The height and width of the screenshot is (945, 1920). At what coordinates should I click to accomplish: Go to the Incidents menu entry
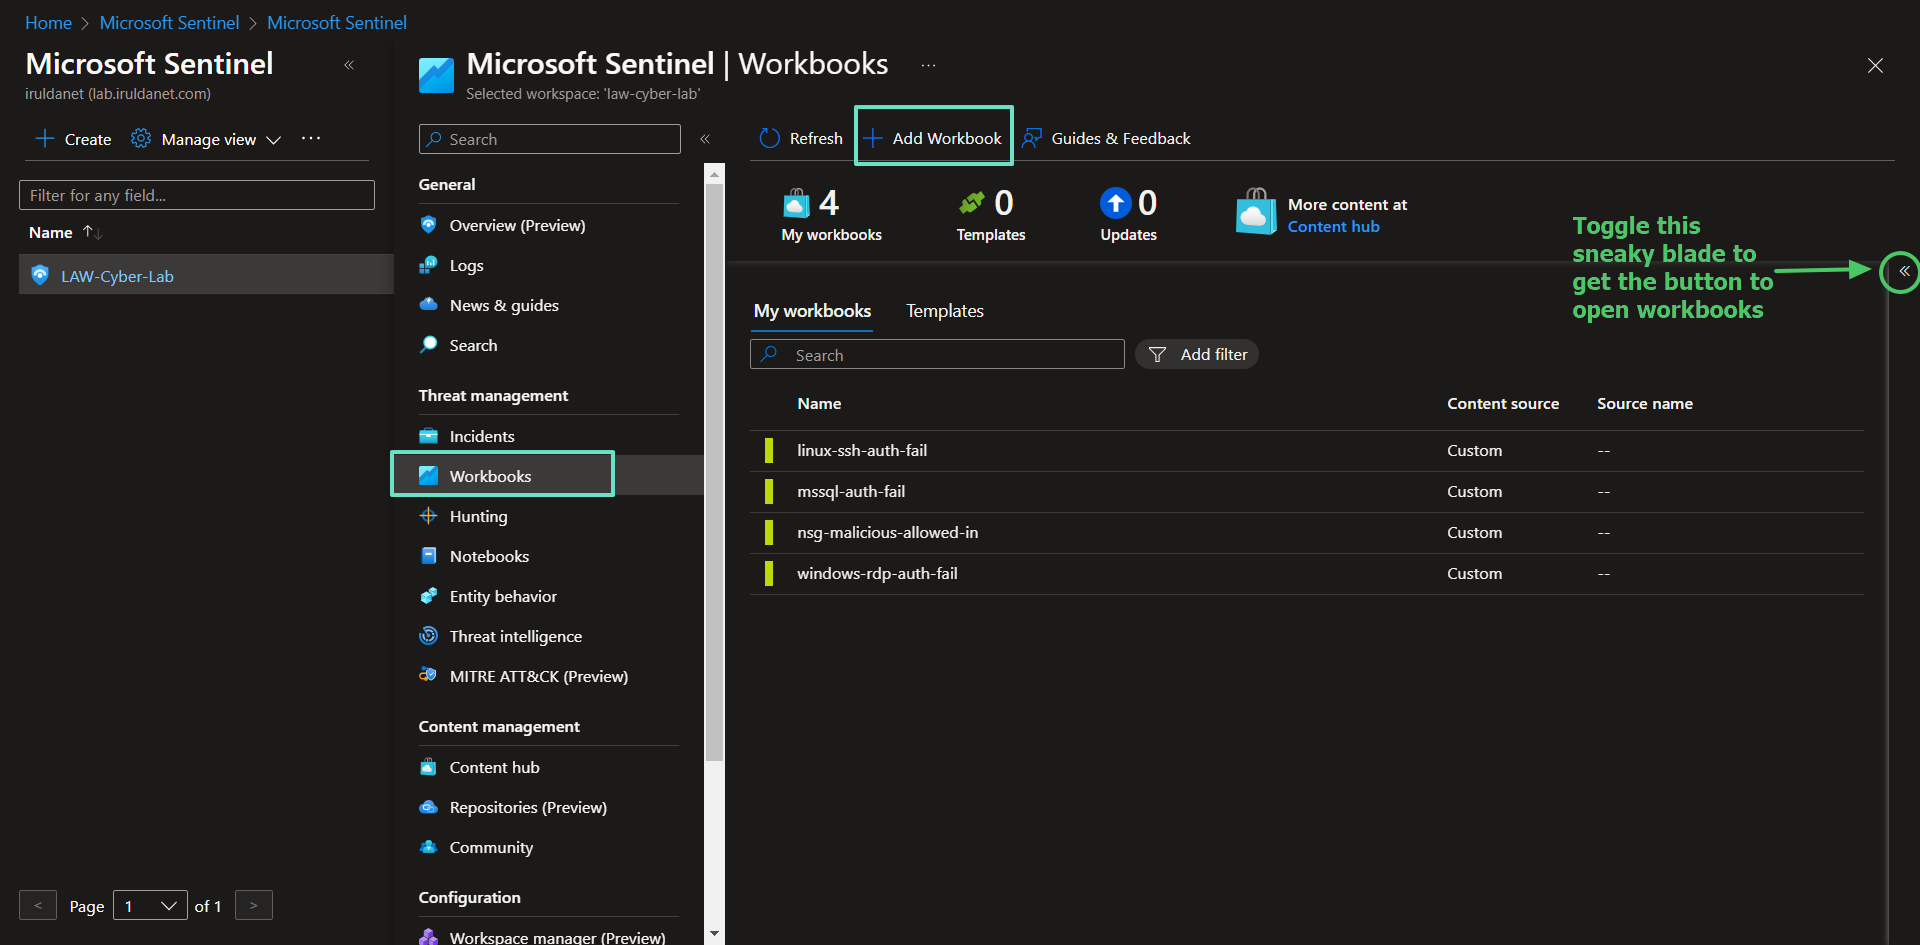482,436
